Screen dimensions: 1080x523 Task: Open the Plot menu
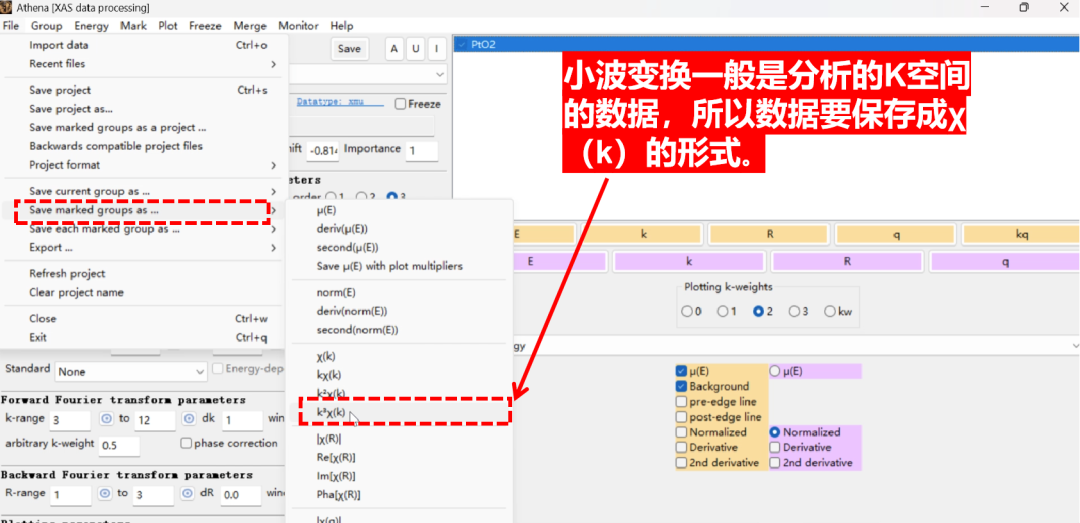168,26
